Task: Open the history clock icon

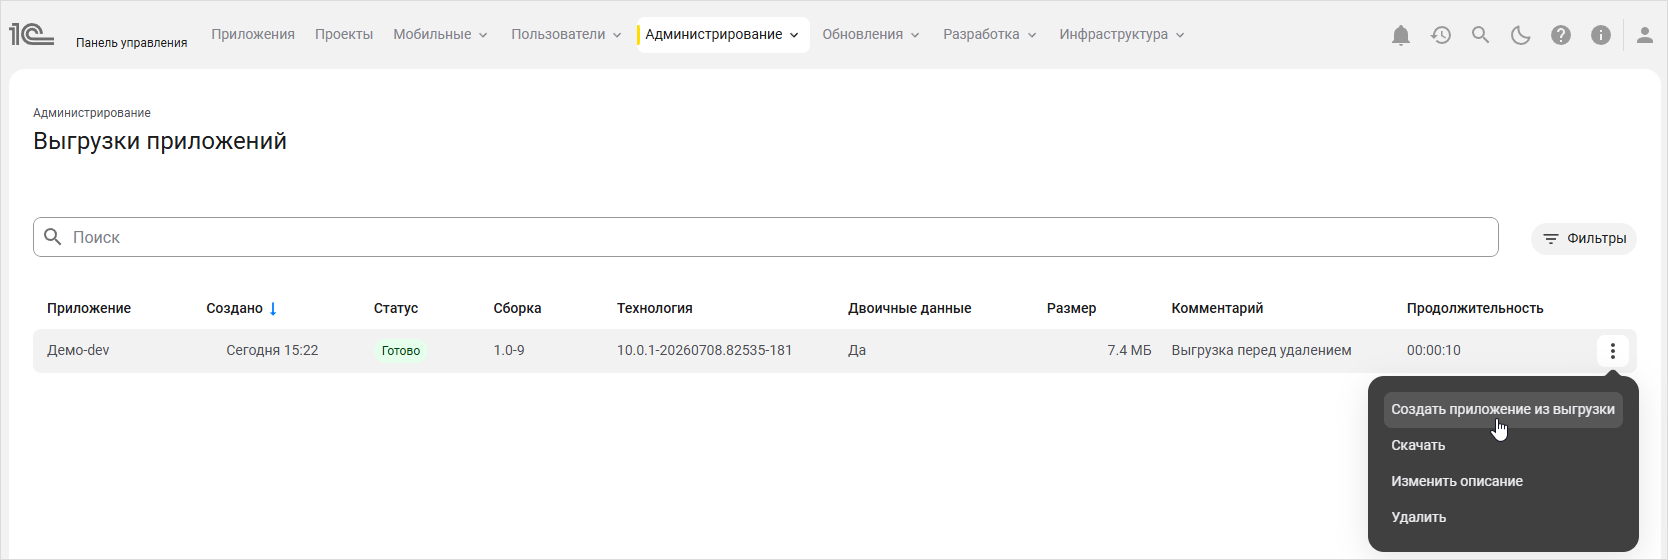Action: (x=1441, y=35)
